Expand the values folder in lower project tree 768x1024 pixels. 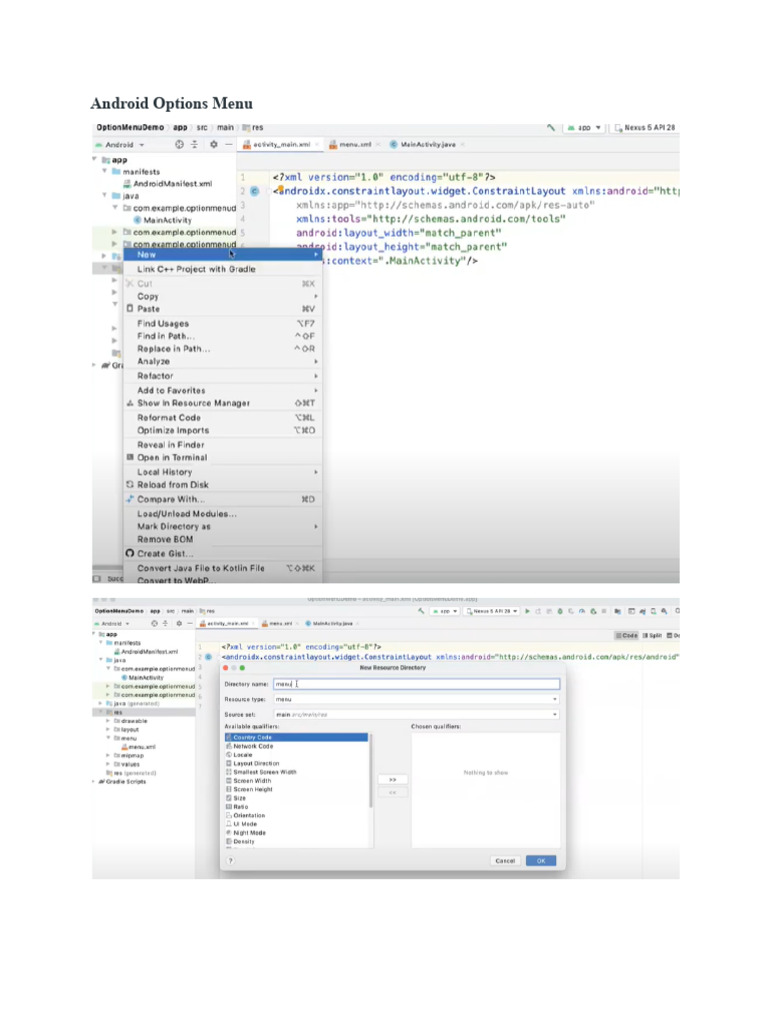[x=108, y=764]
